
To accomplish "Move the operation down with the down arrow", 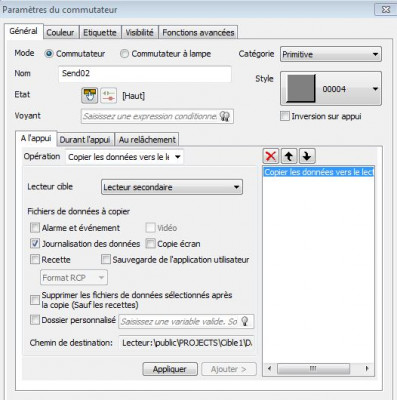I will tap(307, 156).
